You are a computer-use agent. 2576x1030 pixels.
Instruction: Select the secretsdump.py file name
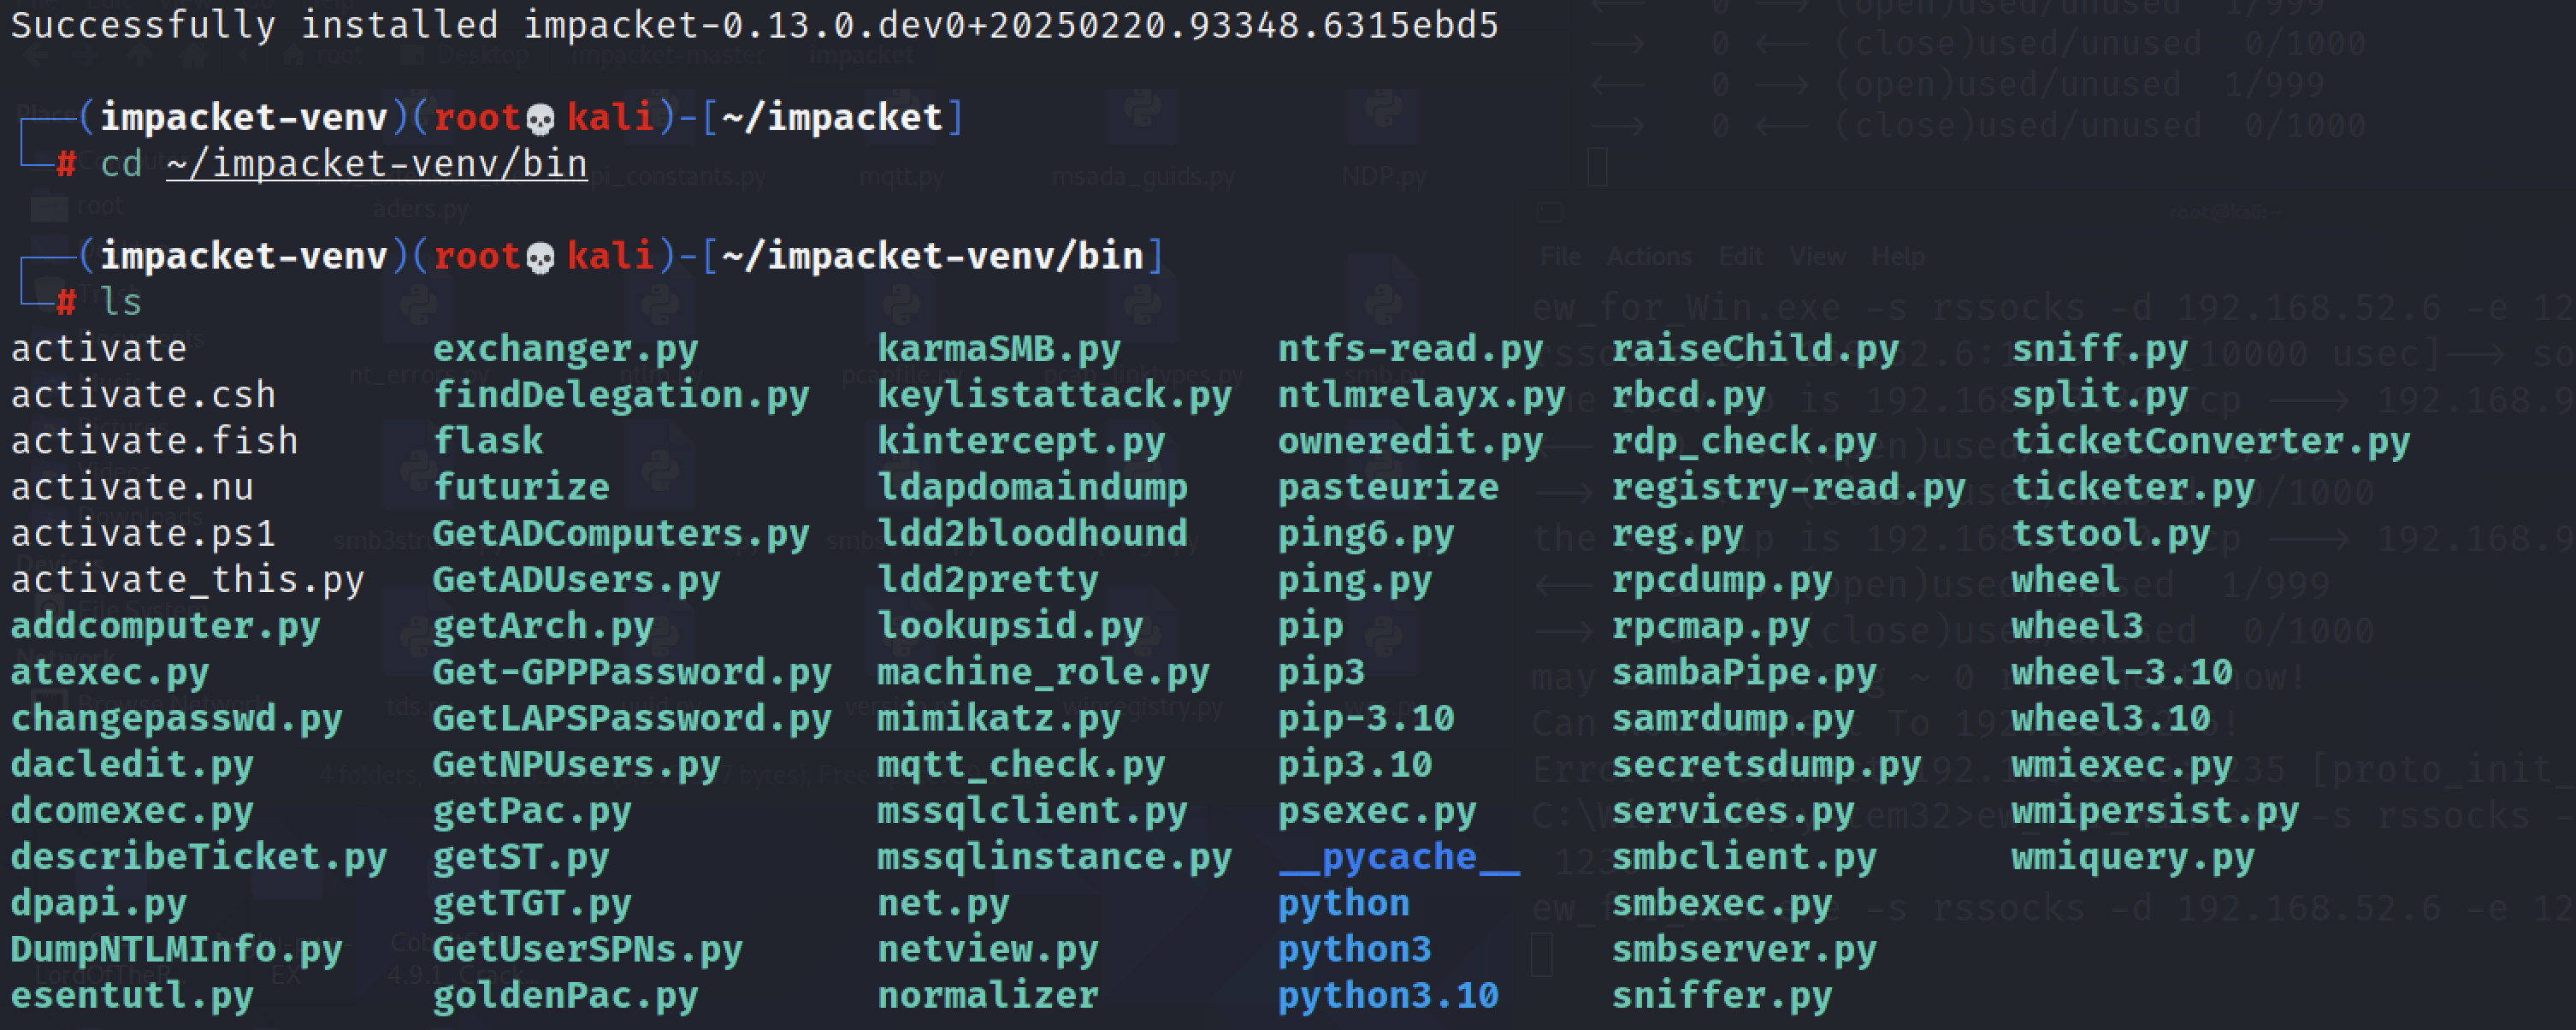click(x=1766, y=765)
